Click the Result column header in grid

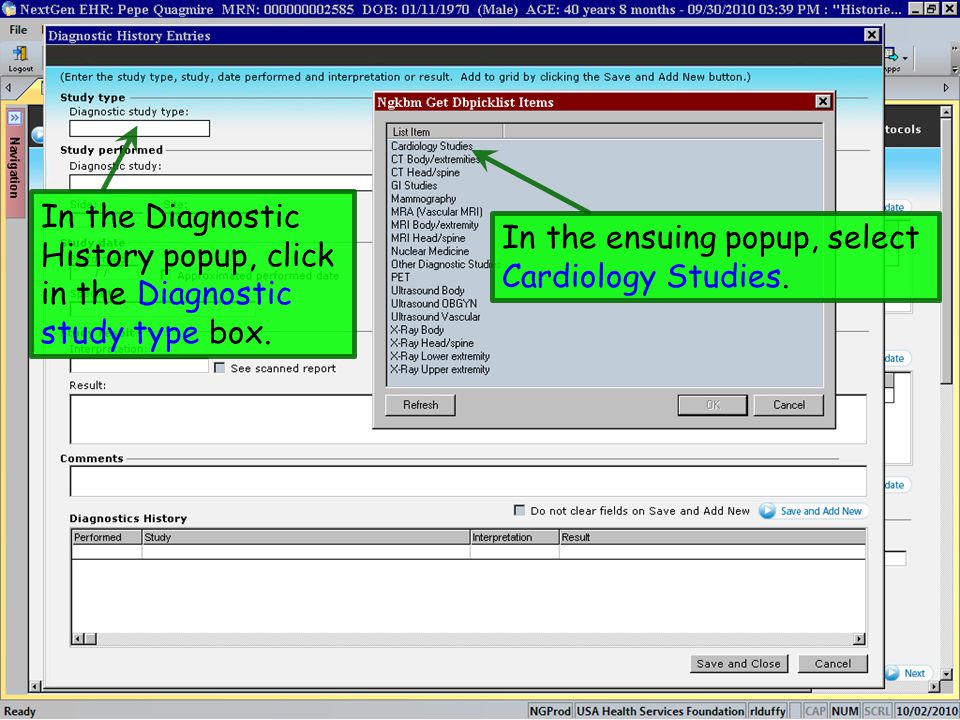click(712, 537)
